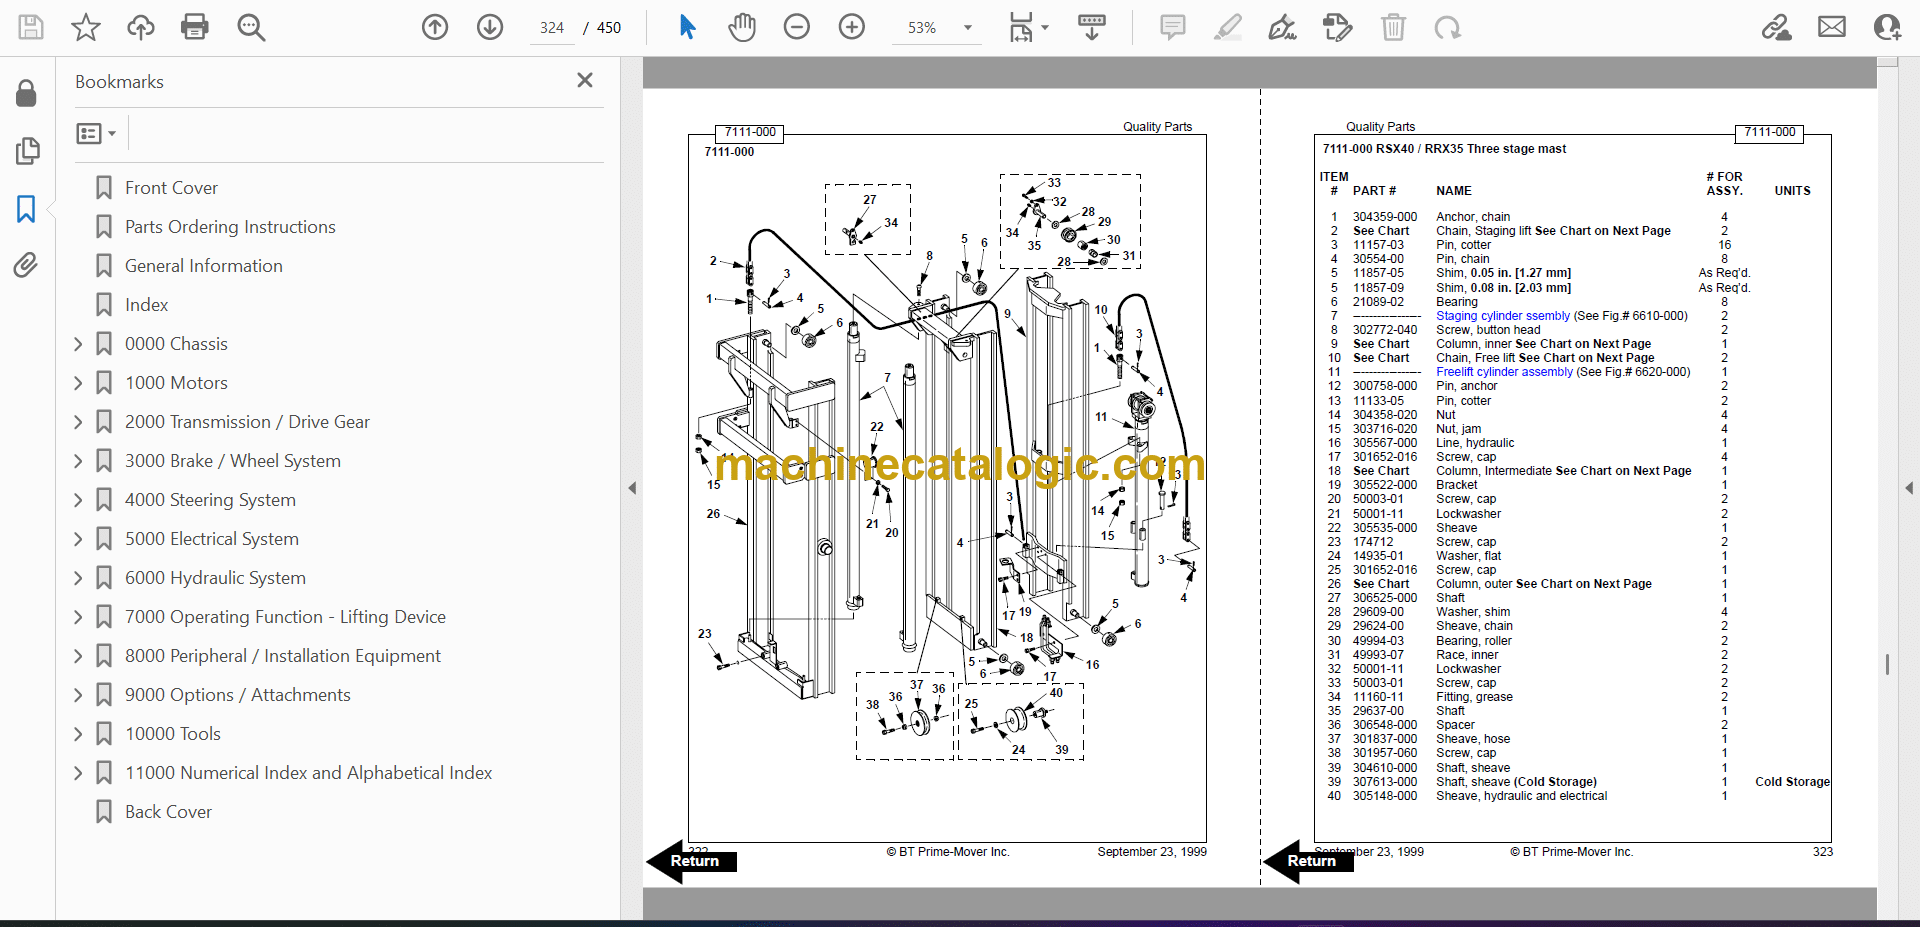The height and width of the screenshot is (927, 1920).
Task: Delete with the trash icon
Action: 1393,27
